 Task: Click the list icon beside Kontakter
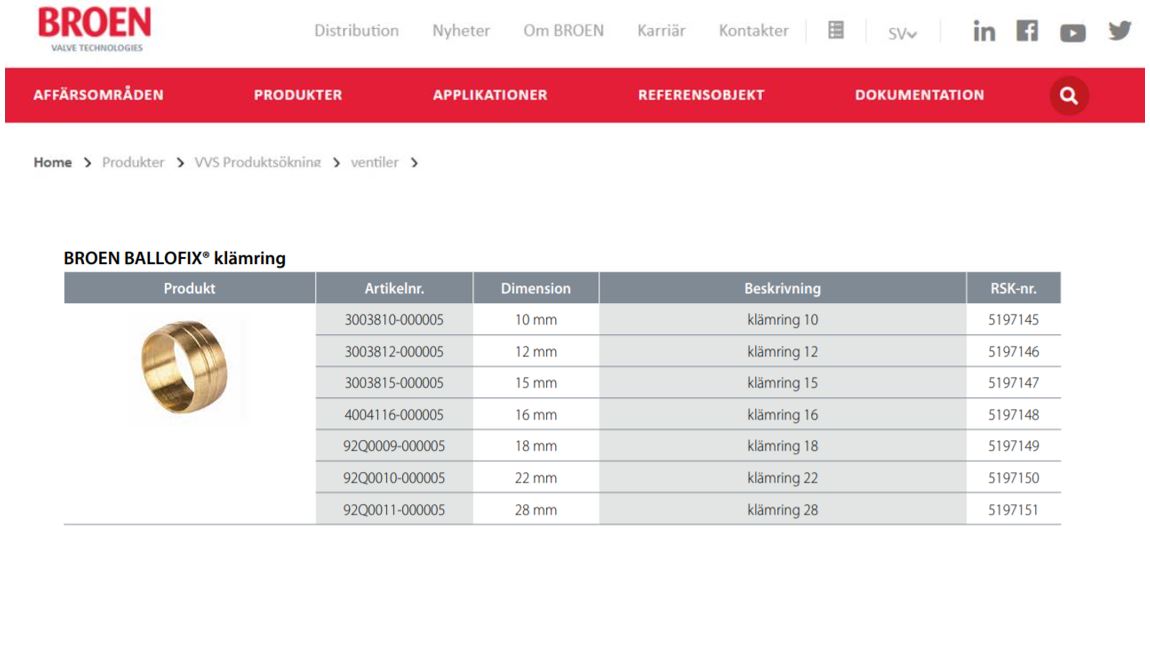[x=836, y=31]
